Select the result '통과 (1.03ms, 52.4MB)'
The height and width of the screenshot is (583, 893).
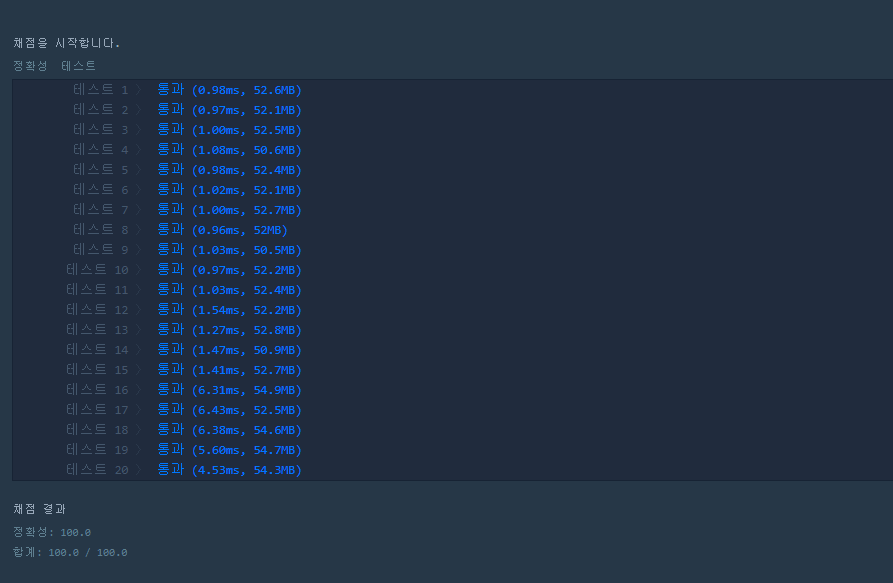pos(230,290)
